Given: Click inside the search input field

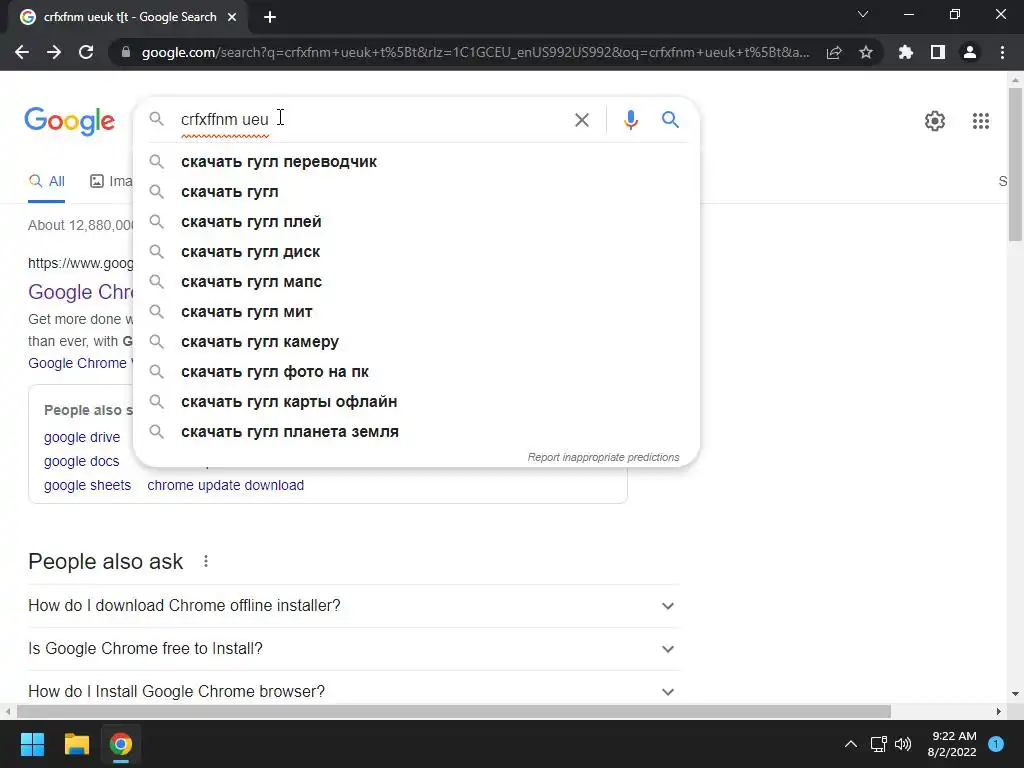Looking at the screenshot, I should [372, 120].
